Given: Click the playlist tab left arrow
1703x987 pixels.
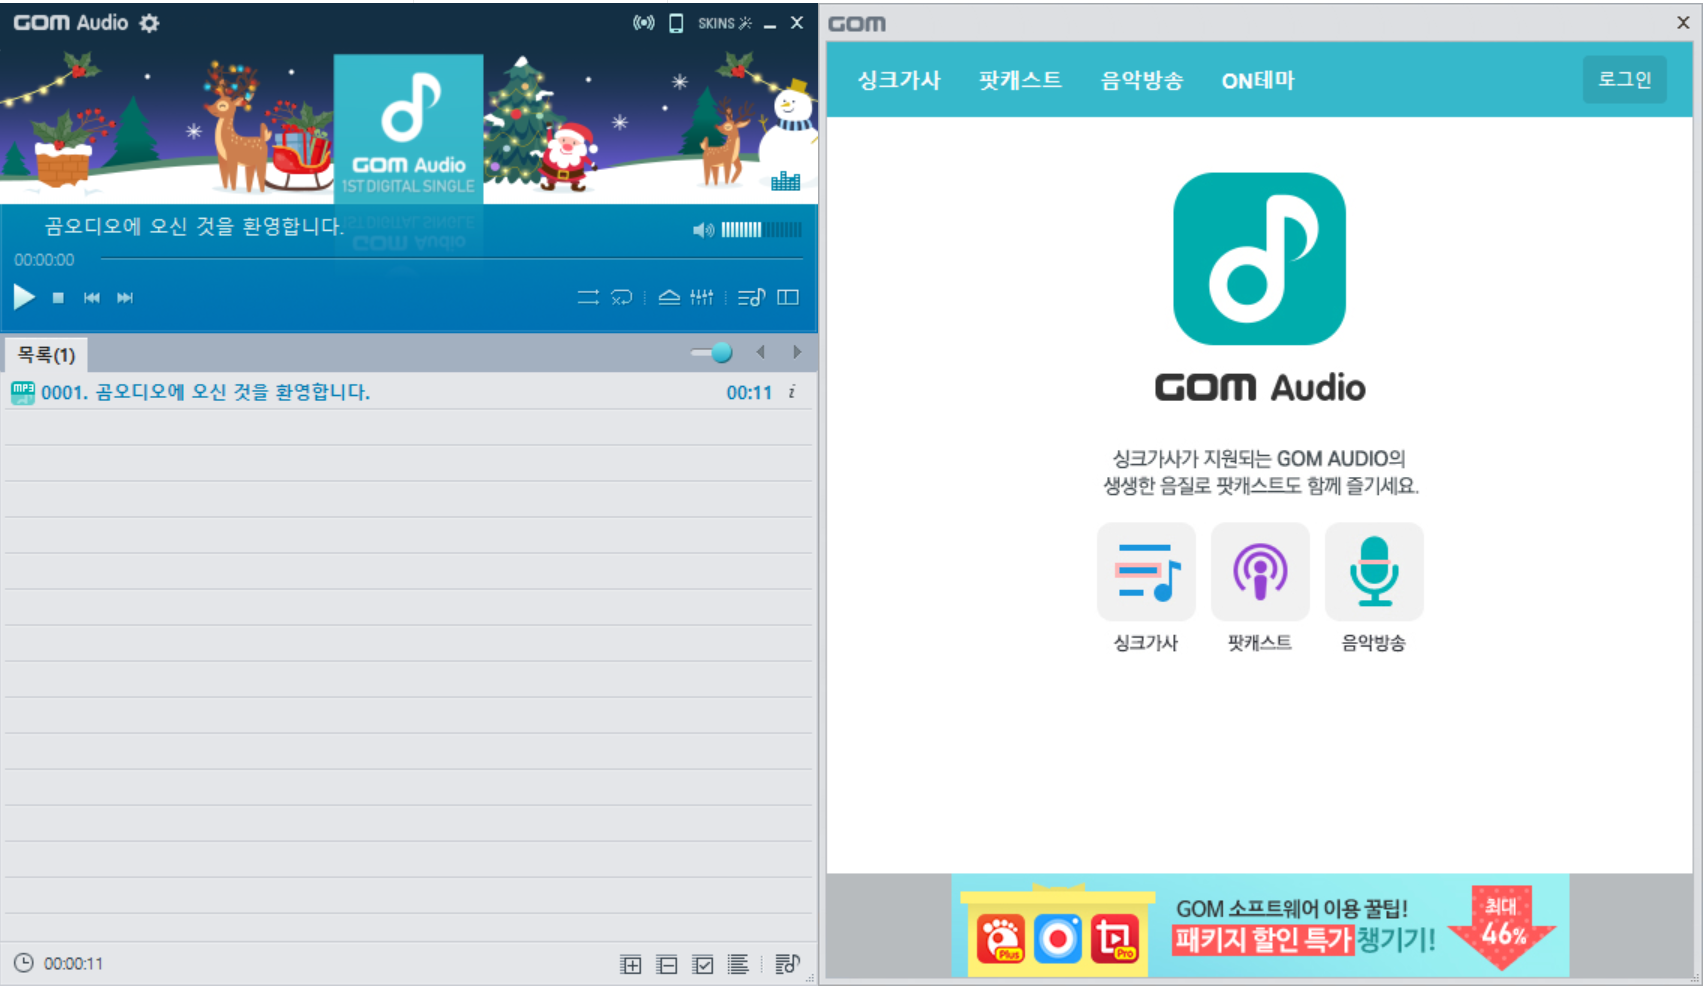Looking at the screenshot, I should point(761,352).
